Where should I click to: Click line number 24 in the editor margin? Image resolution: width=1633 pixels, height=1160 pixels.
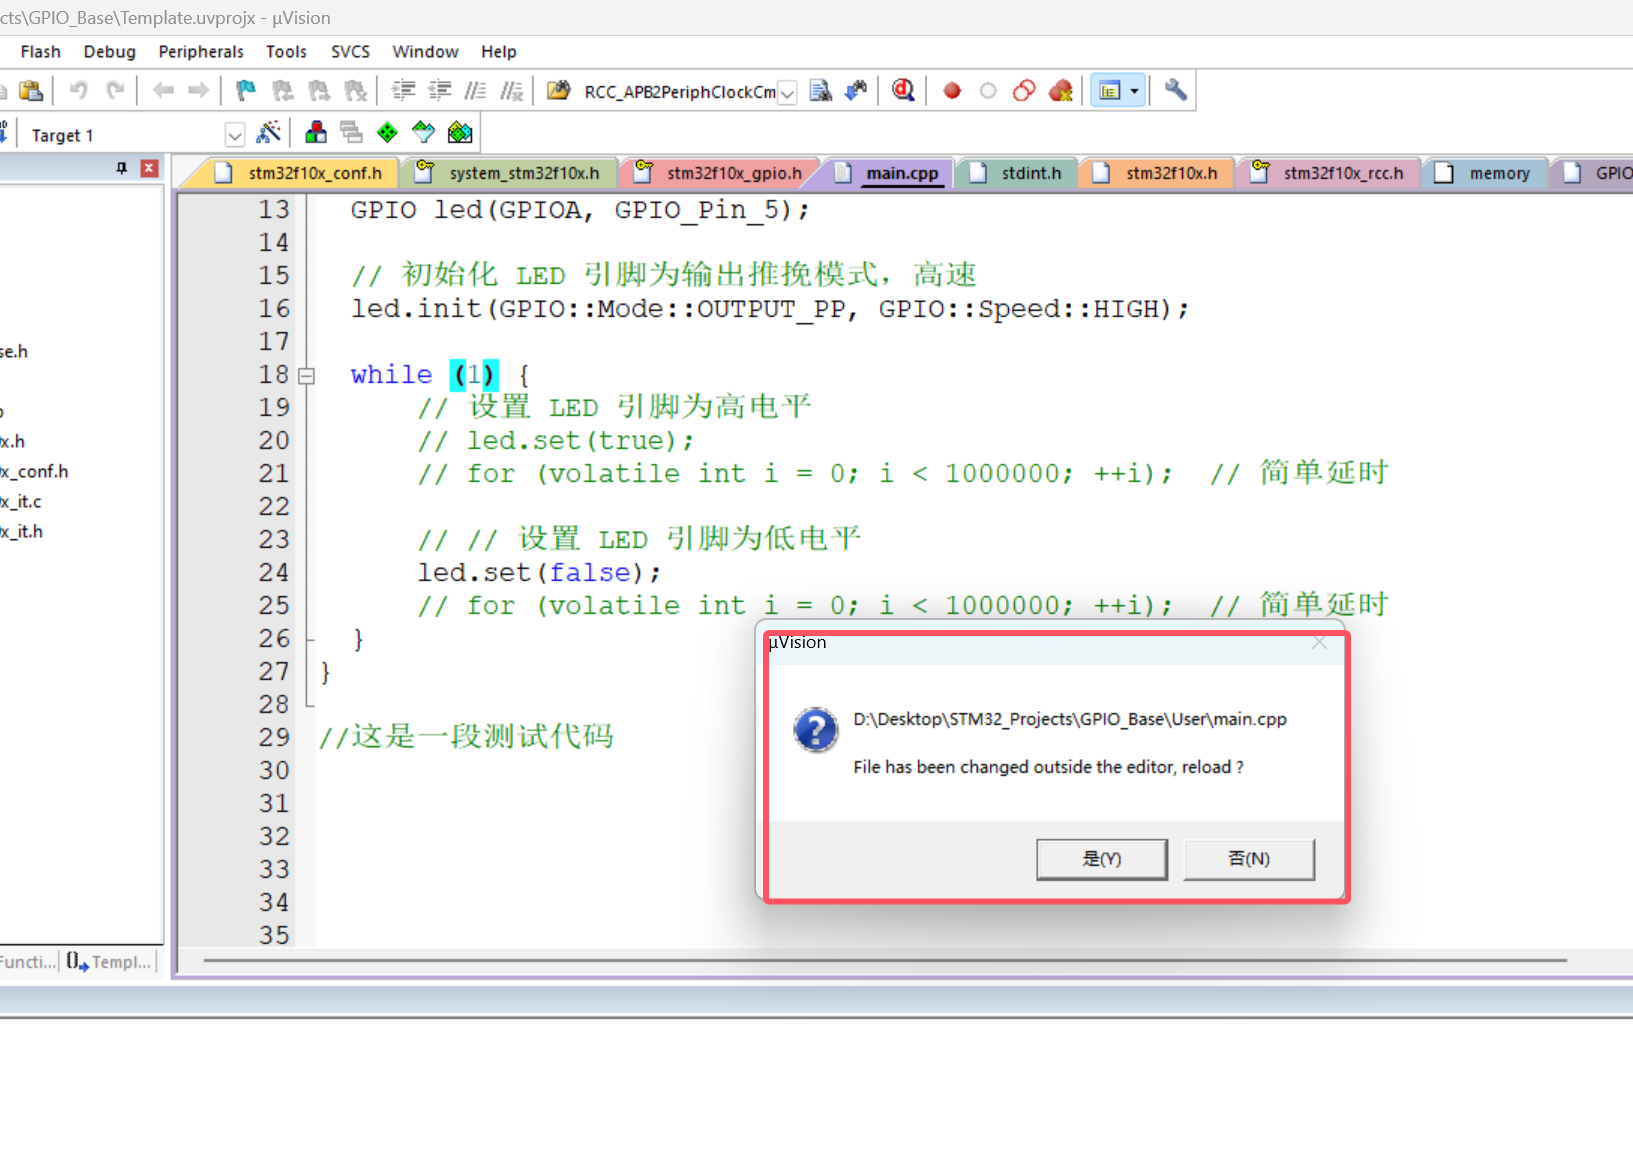[274, 573]
